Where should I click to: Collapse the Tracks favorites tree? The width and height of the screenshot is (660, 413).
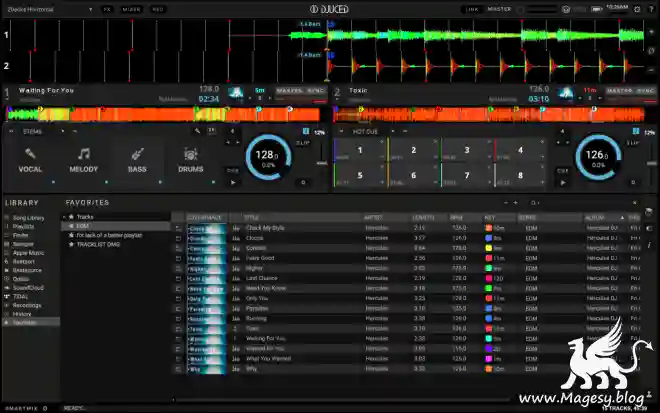[64, 217]
